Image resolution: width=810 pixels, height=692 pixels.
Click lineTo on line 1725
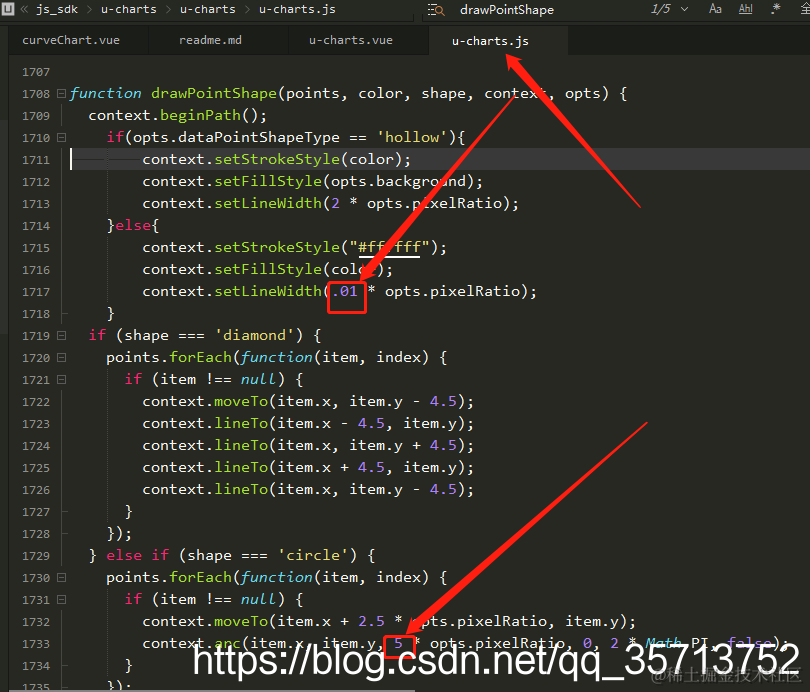pyautogui.click(x=241, y=467)
